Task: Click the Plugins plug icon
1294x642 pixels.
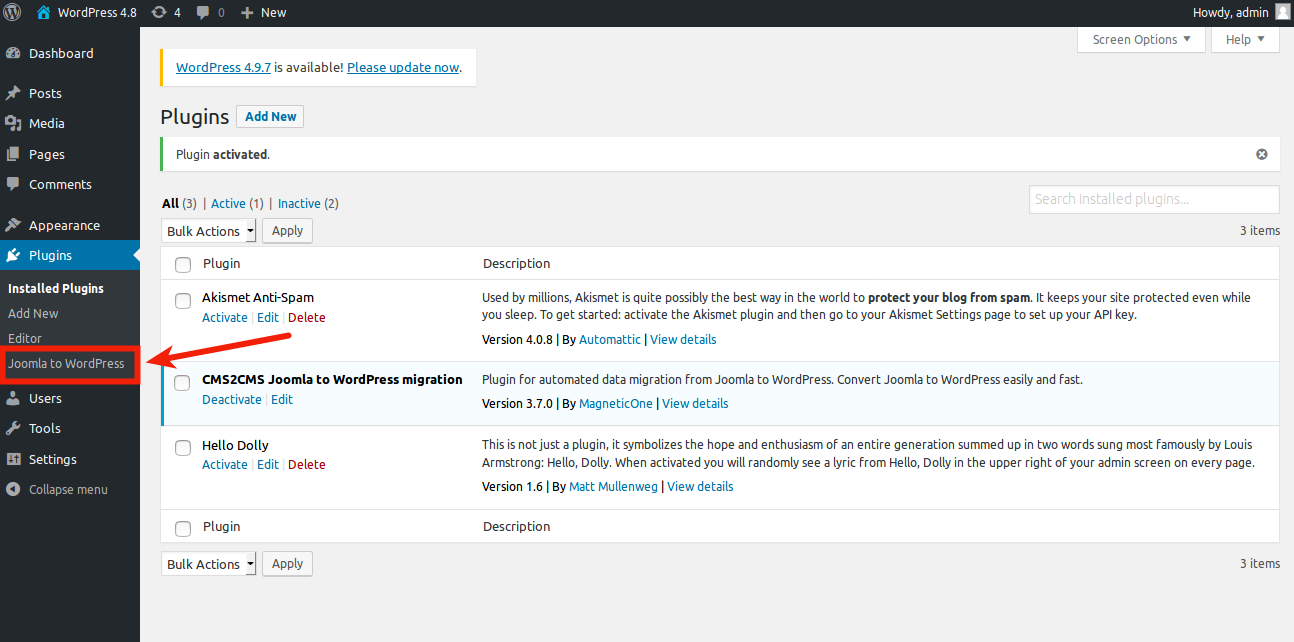Action: 13,255
